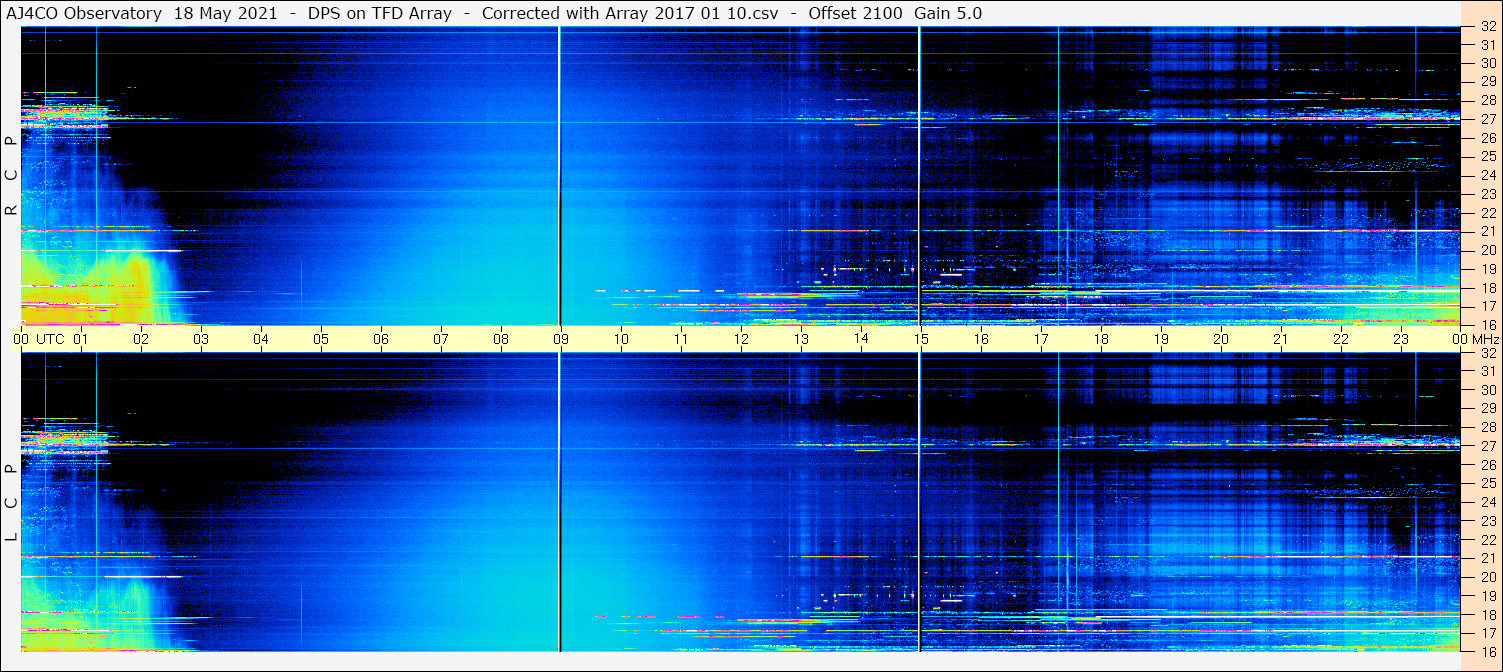Click the 31 MHz label of LCP frequency scale
This screenshot has height=672, width=1503.
pos(1487,371)
